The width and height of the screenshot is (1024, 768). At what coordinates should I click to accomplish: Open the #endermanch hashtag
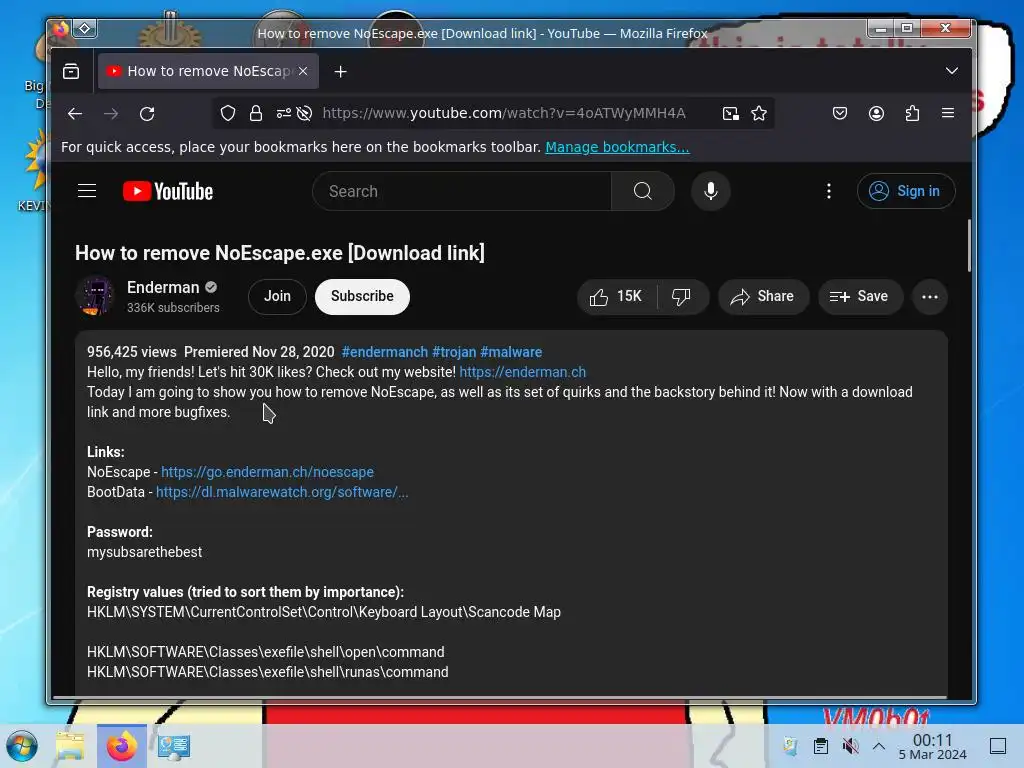click(x=385, y=352)
